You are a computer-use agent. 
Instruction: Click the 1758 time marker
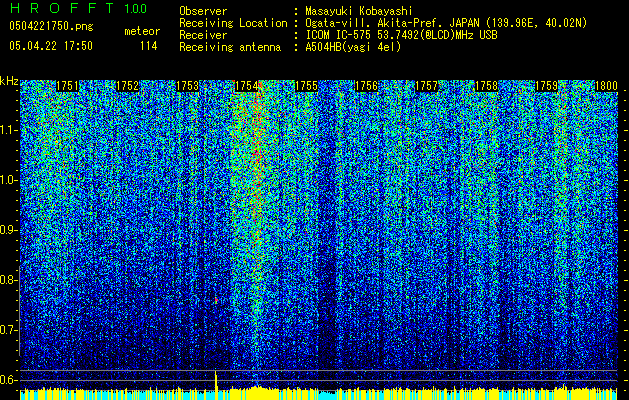point(486,86)
